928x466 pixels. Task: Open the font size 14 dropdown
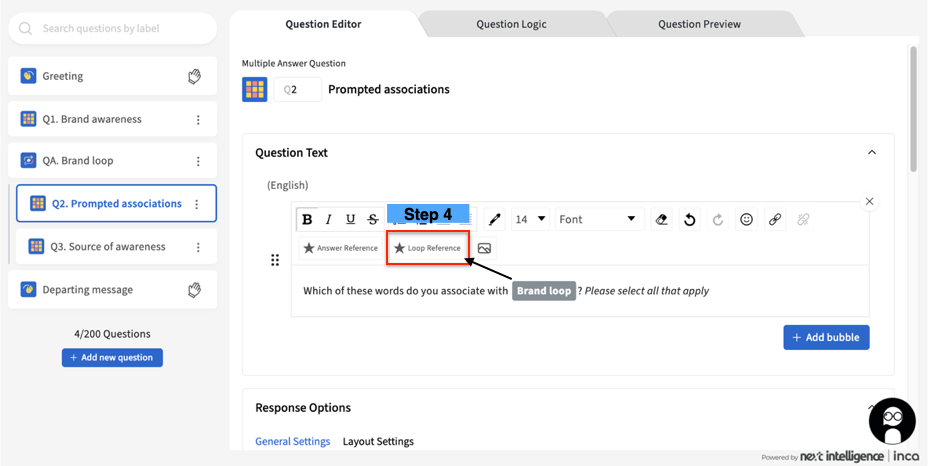click(x=530, y=219)
